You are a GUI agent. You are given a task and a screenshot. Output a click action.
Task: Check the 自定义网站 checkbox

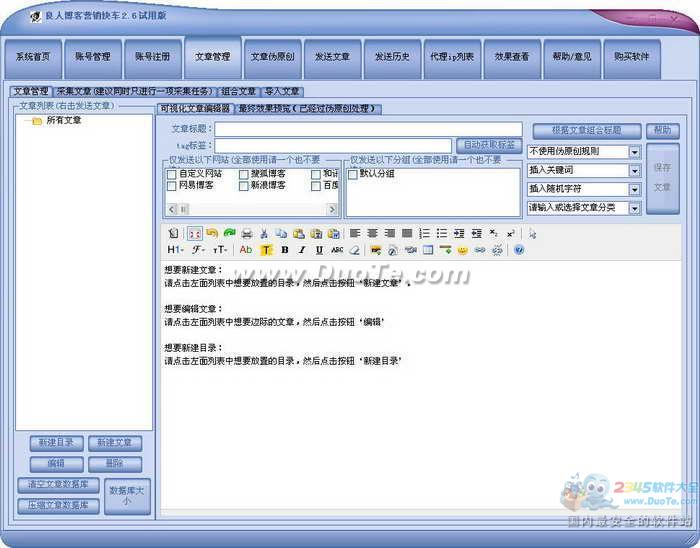coord(172,173)
